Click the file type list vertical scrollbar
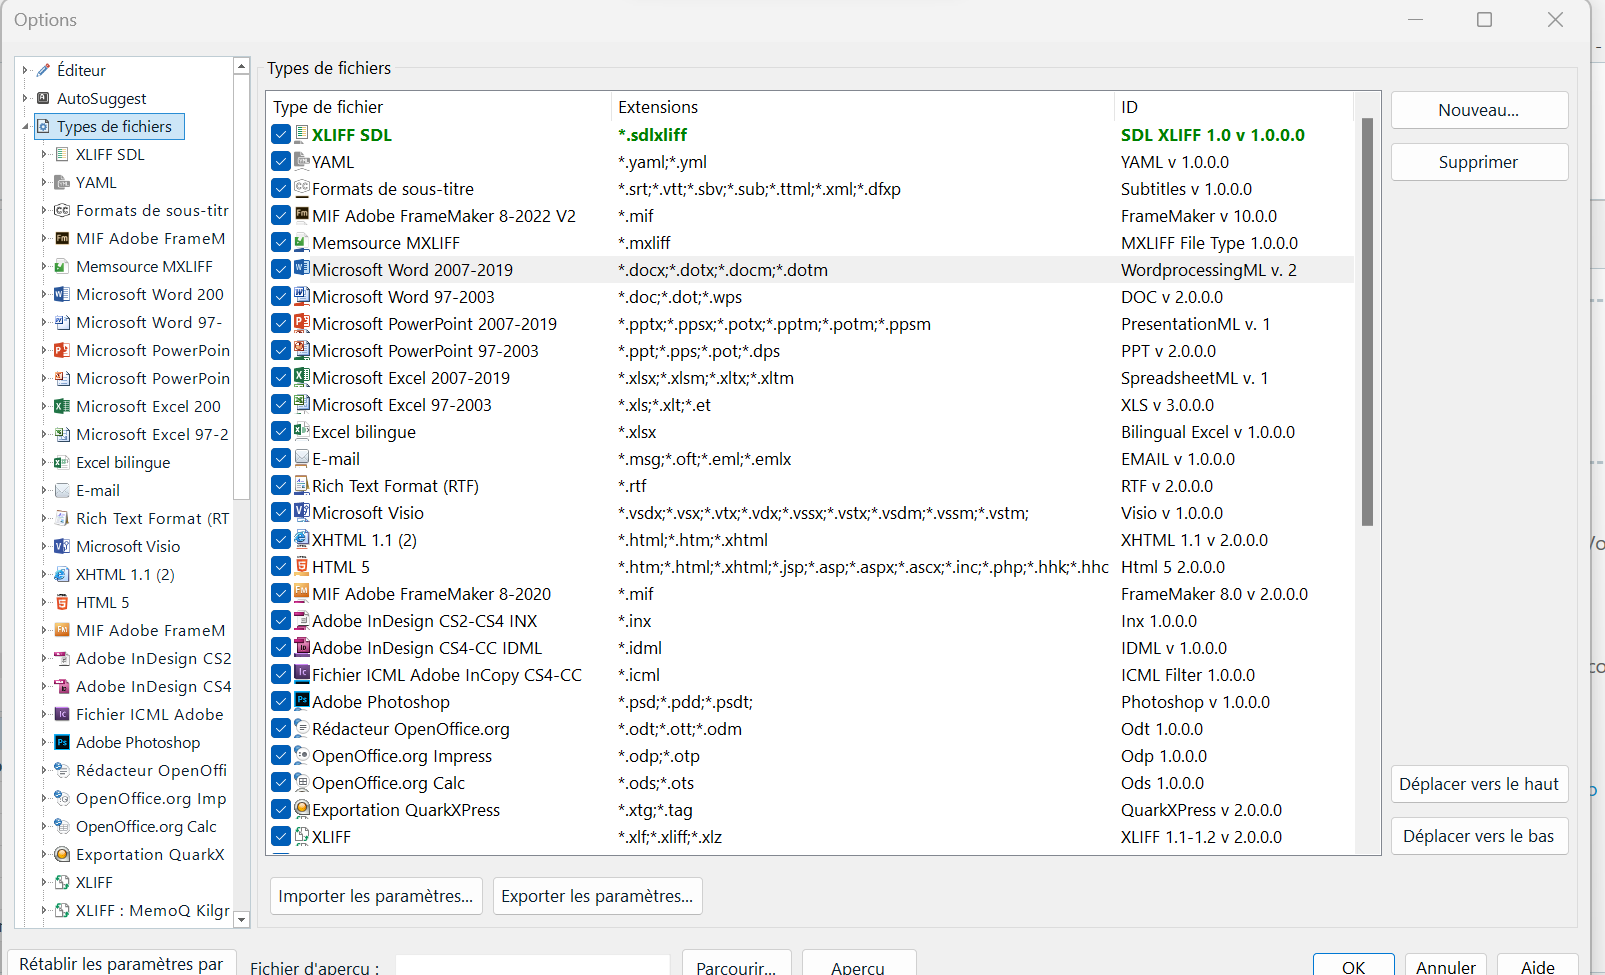This screenshot has height=975, width=1605. 1367,322
